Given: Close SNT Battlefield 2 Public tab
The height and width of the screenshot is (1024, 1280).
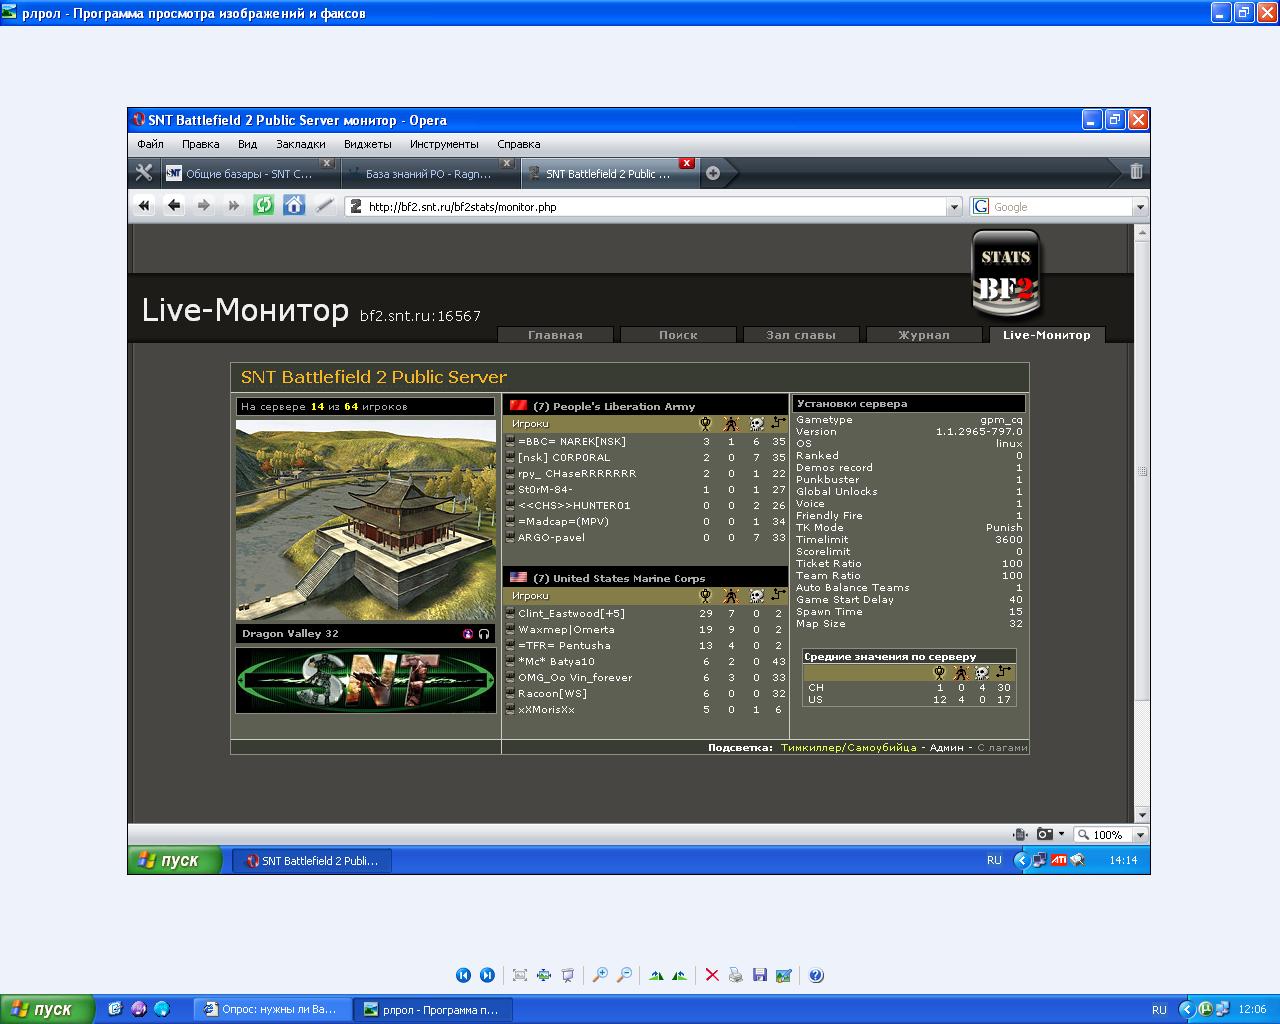Looking at the screenshot, I should click(687, 163).
